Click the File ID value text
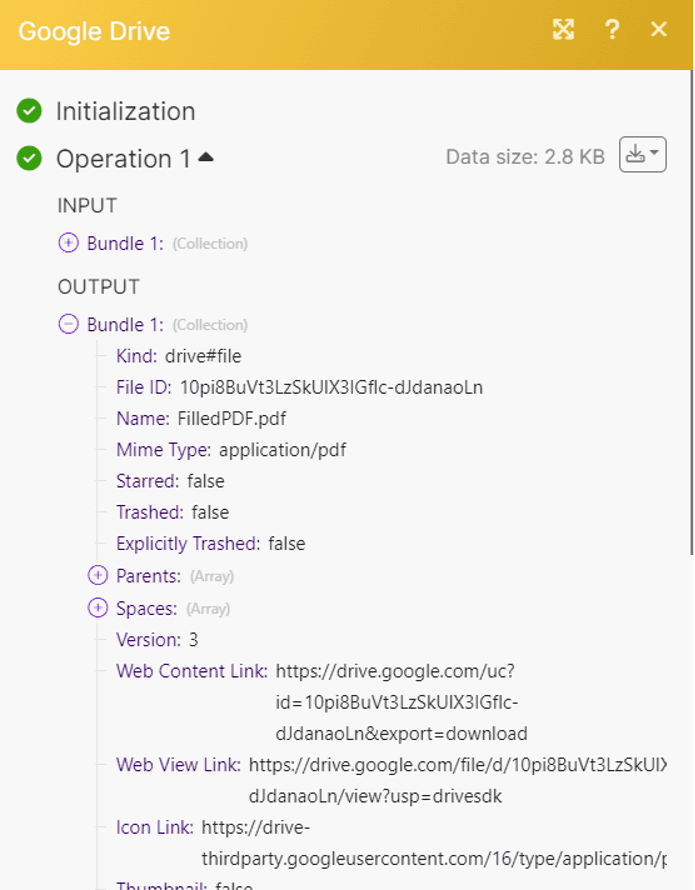 point(332,388)
